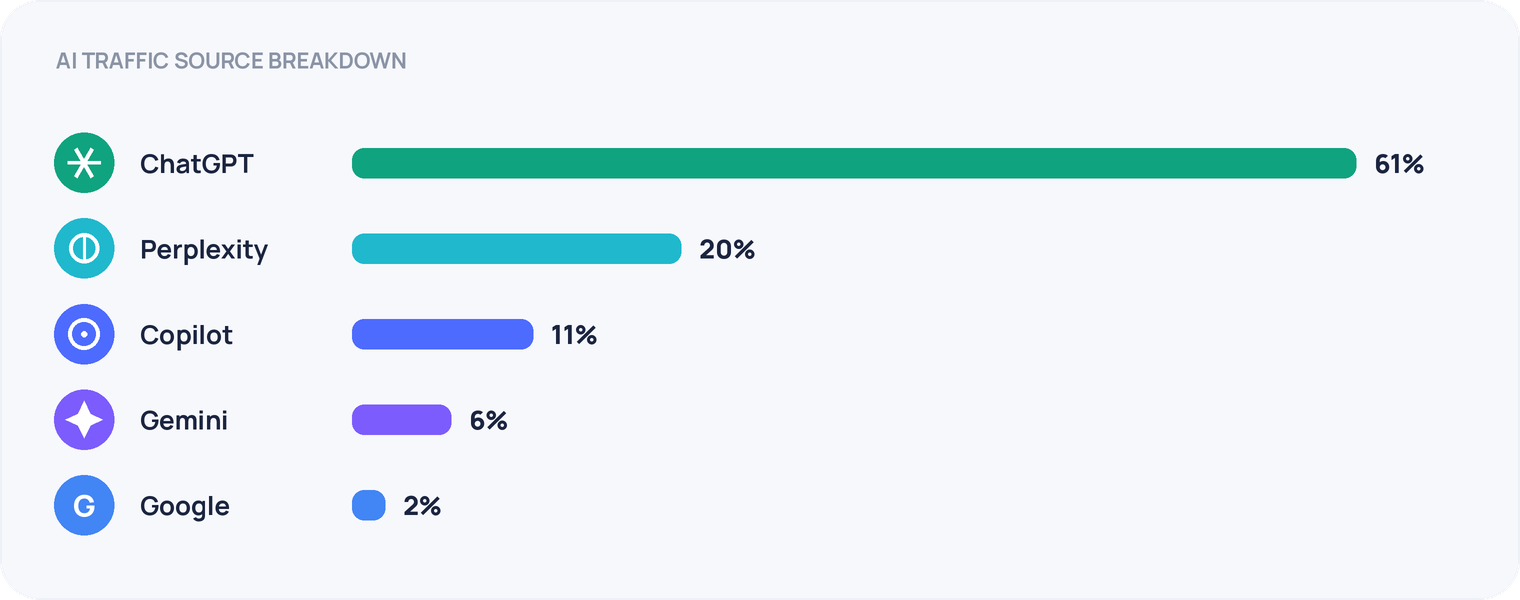
Task: Click the small blue Google traffic bar
Action: pyautogui.click(x=369, y=506)
